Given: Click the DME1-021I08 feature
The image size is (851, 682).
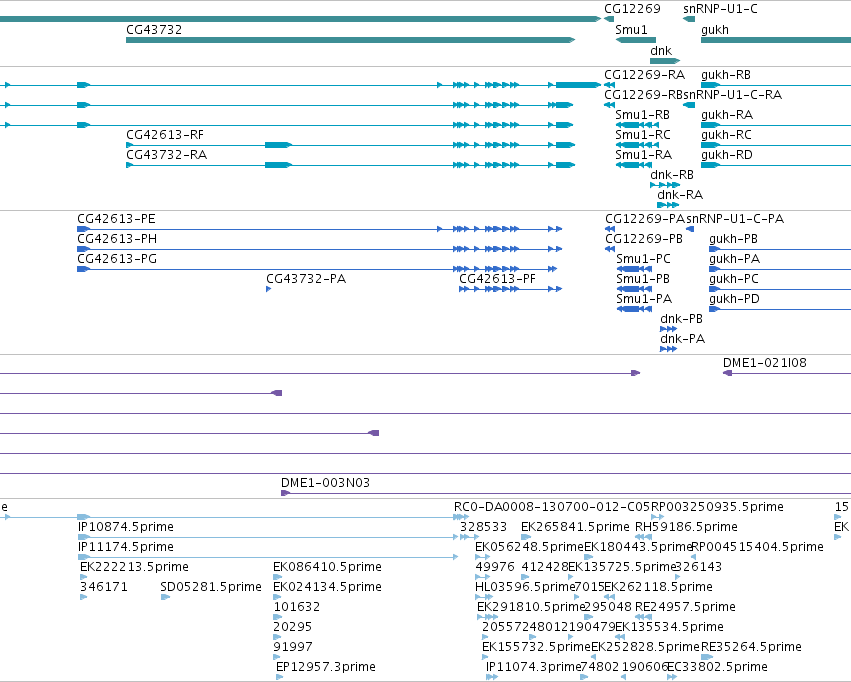Looking at the screenshot, I should pos(787,373).
